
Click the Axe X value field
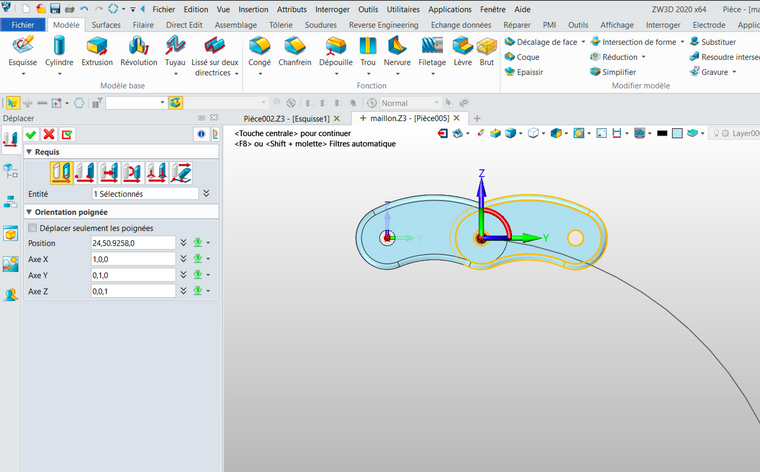(133, 259)
